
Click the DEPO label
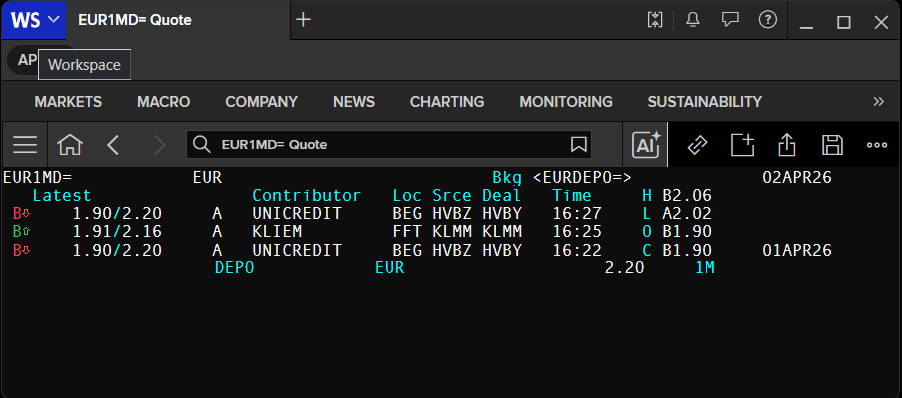(234, 268)
